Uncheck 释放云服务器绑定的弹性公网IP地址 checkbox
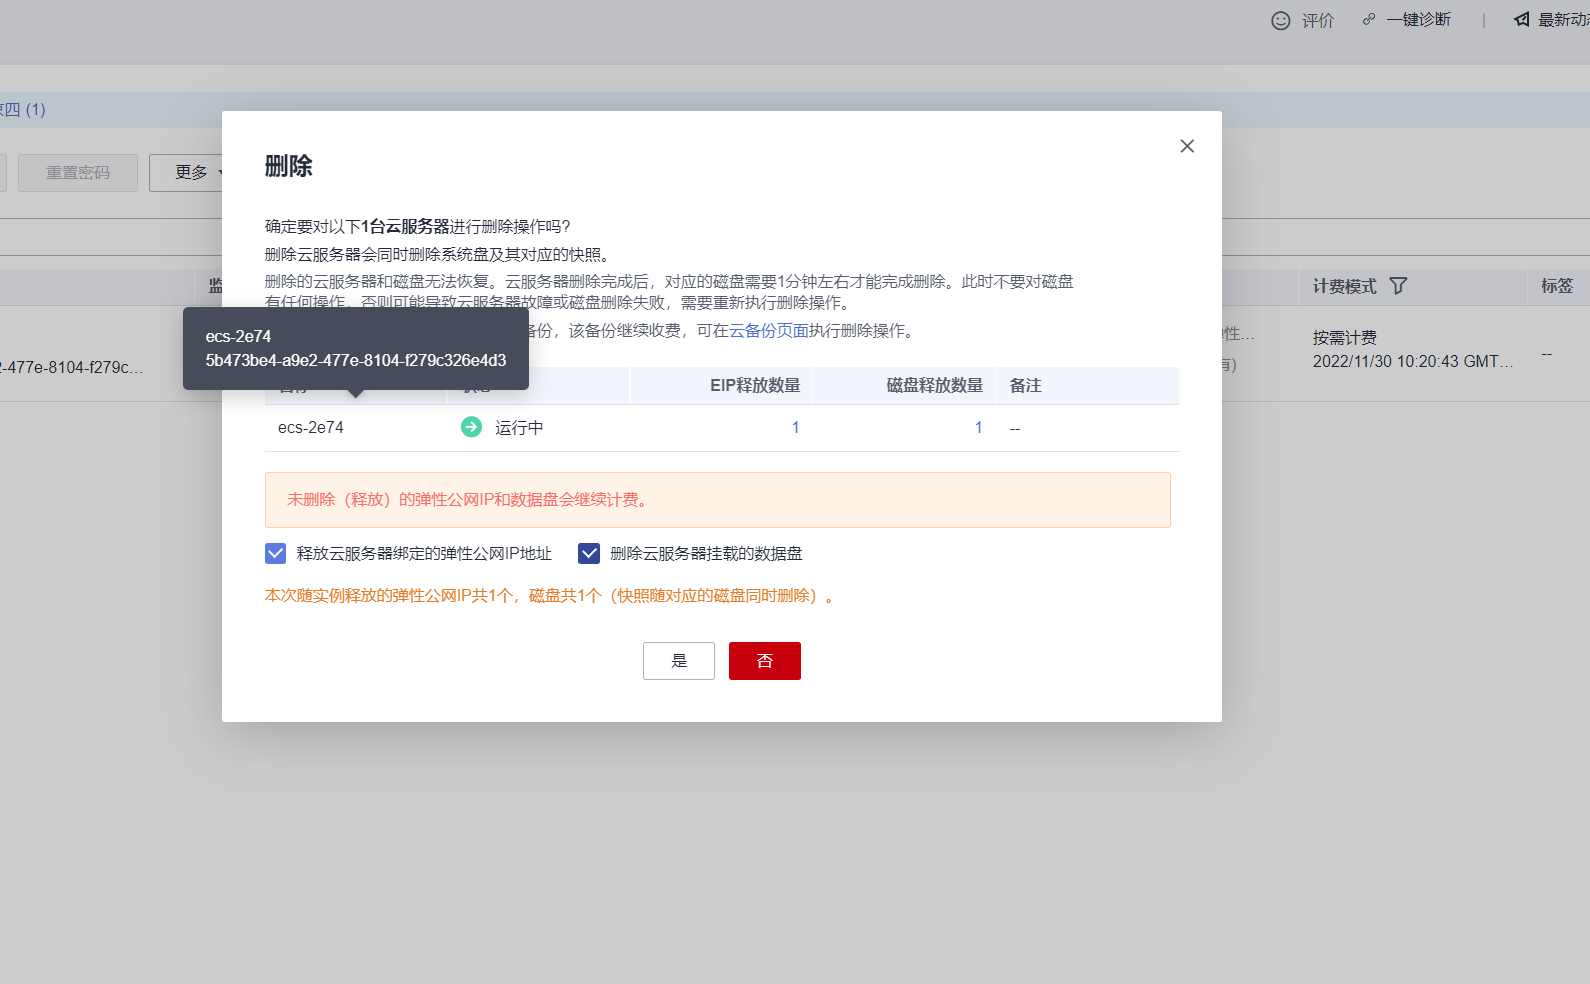This screenshot has height=984, width=1590. [x=276, y=553]
